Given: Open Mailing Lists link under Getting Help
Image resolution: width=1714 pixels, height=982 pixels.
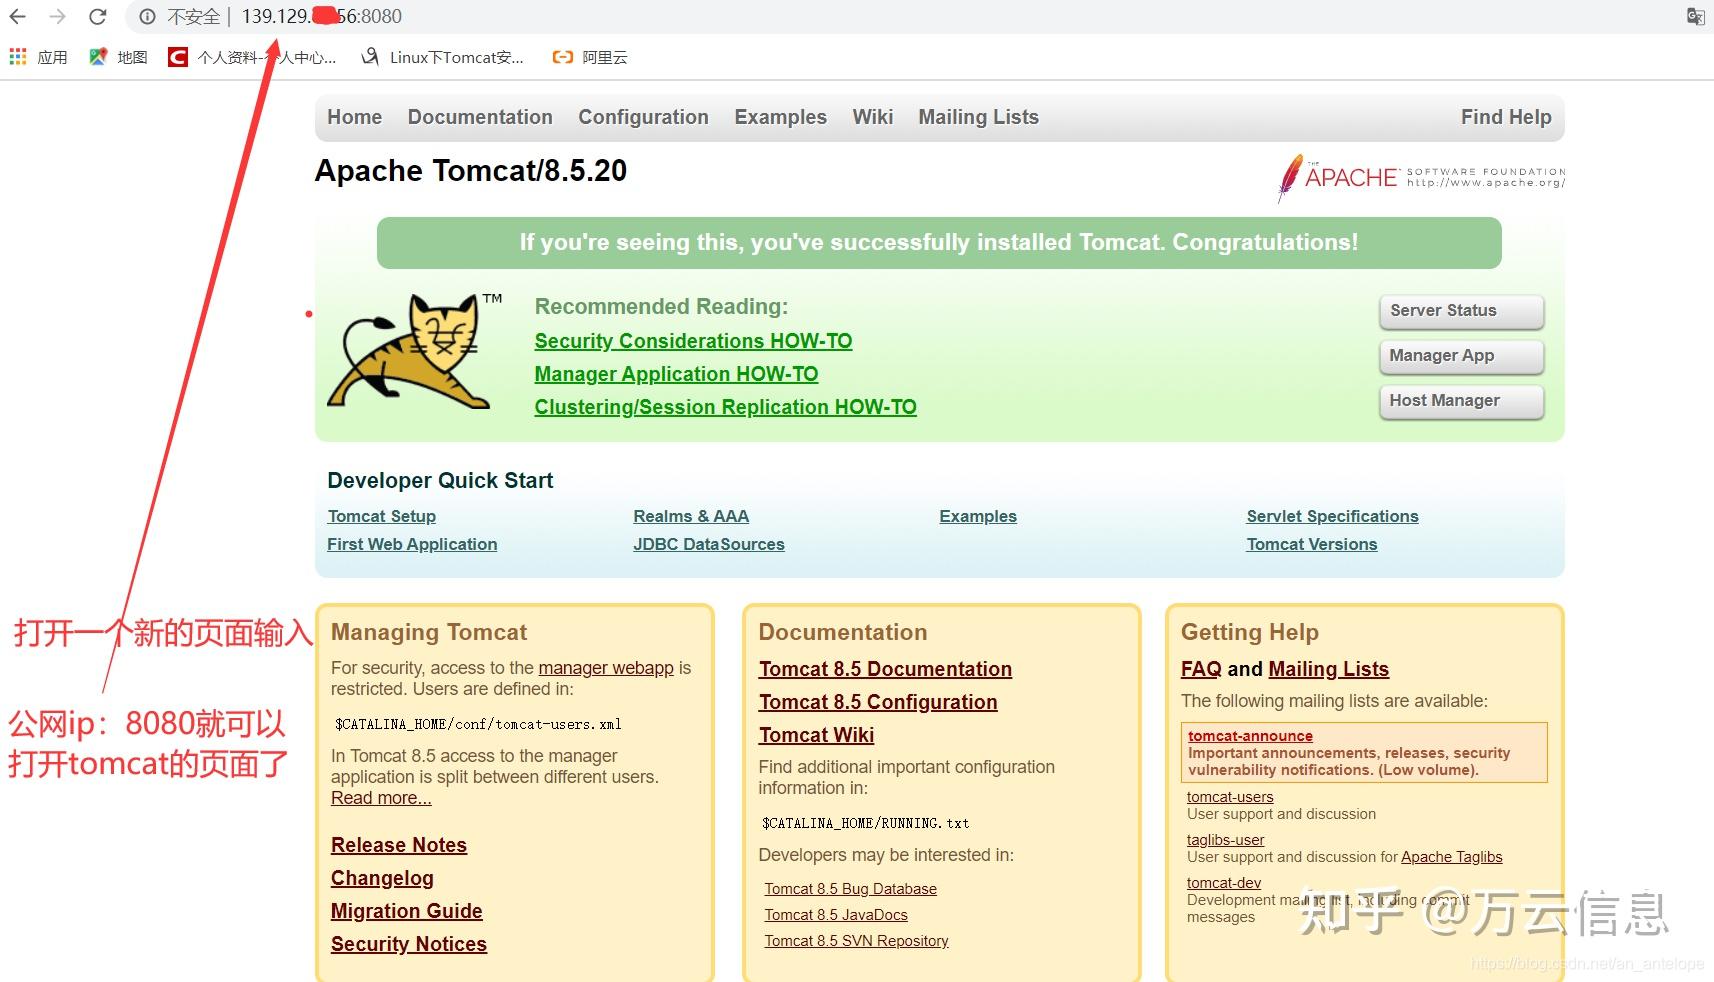Looking at the screenshot, I should pos(1328,669).
